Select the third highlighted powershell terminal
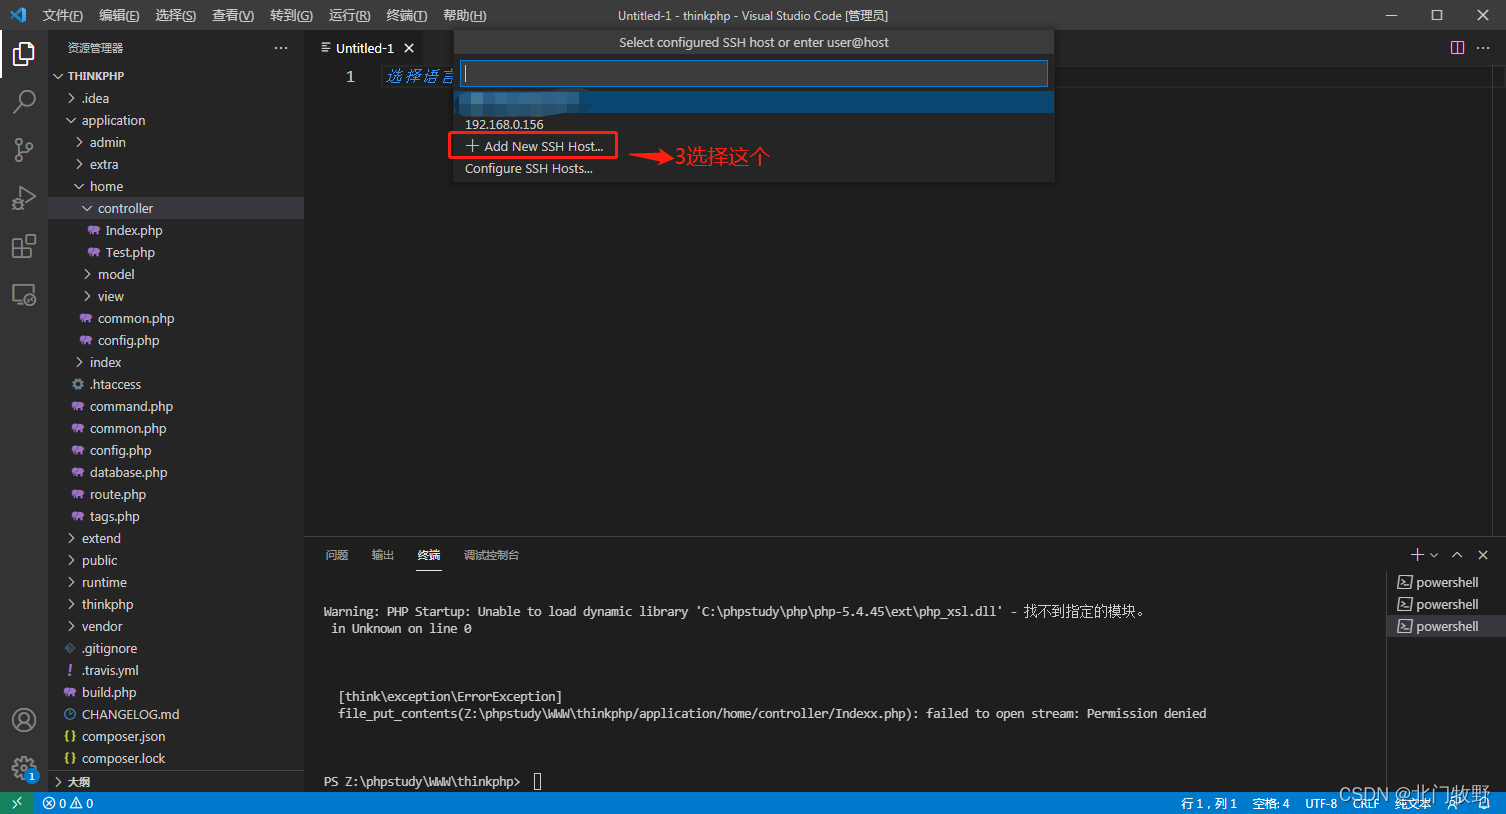Viewport: 1506px width, 814px height. 1446,626
